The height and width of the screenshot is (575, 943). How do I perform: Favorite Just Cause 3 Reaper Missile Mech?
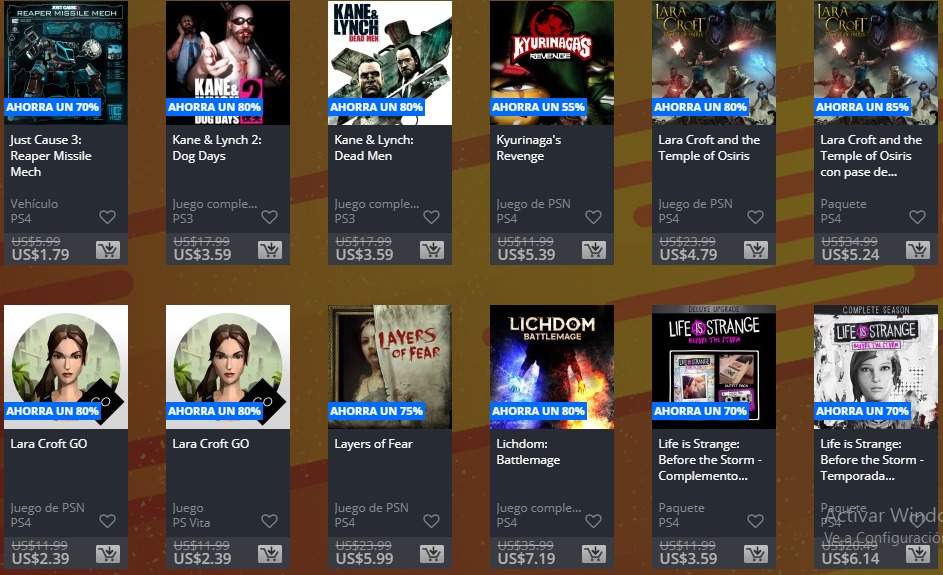[x=108, y=217]
